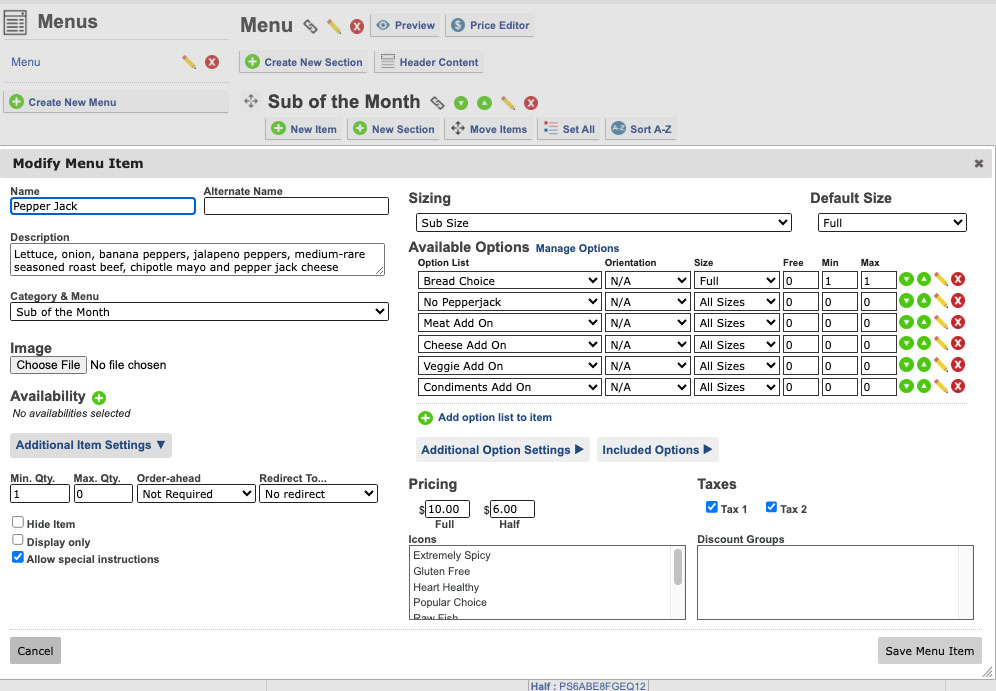996x691 pixels.
Task: Open Header Content
Action: pyautogui.click(x=429, y=62)
